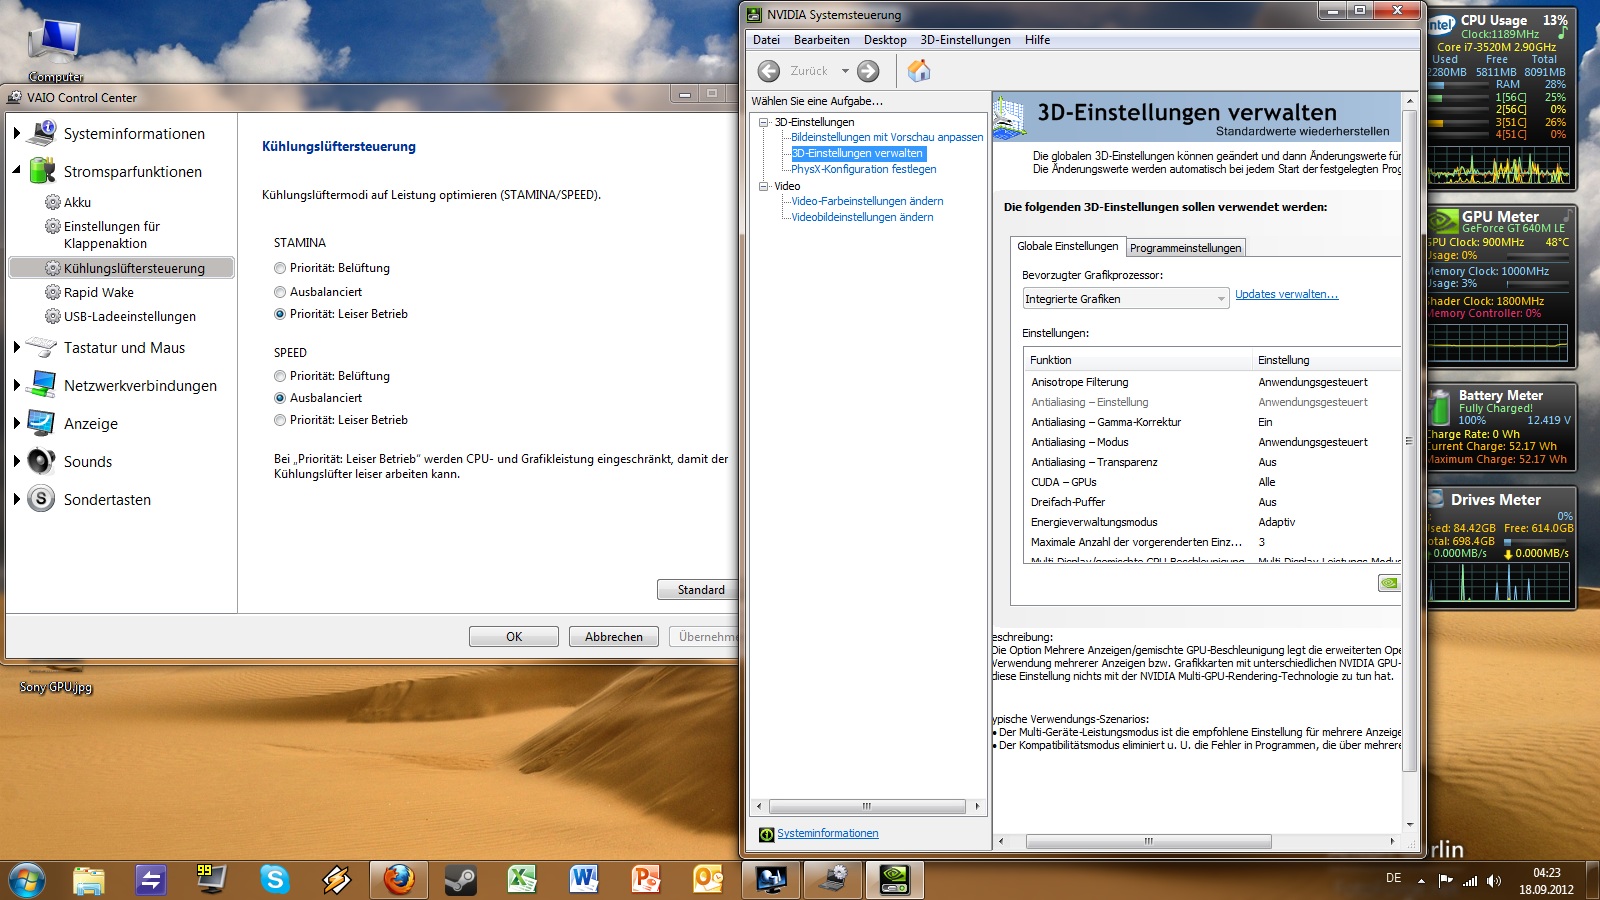Click the Systeminformationen icon in VAIO Control Center

[x=42, y=133]
